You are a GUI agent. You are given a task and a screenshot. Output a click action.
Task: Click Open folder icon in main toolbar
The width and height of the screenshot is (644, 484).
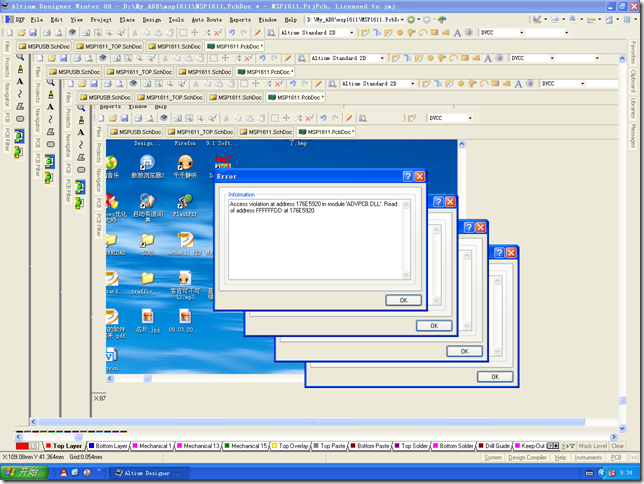(x=21, y=32)
